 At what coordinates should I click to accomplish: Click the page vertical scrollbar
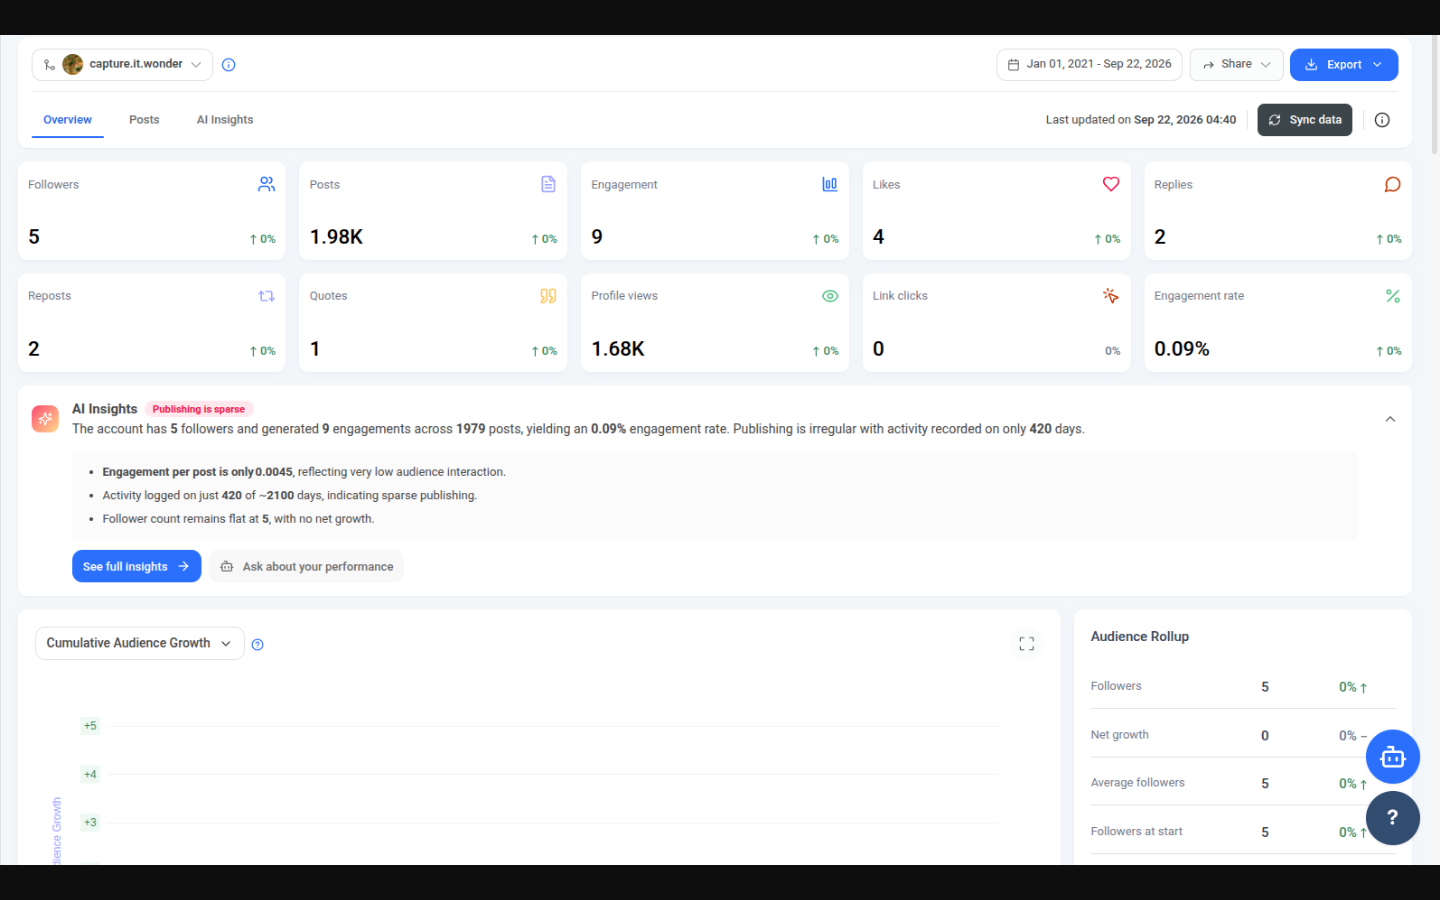(1435, 95)
